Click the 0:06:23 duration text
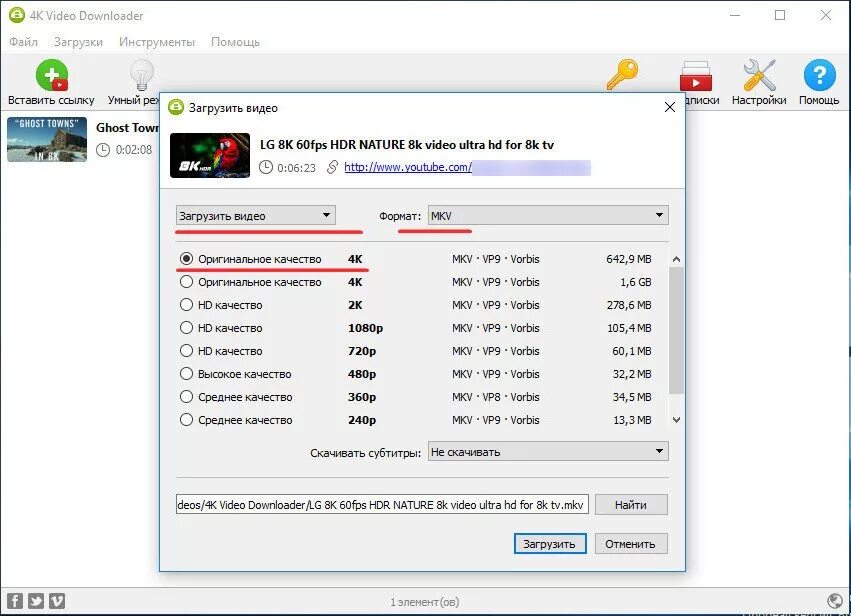851x616 pixels. (296, 168)
